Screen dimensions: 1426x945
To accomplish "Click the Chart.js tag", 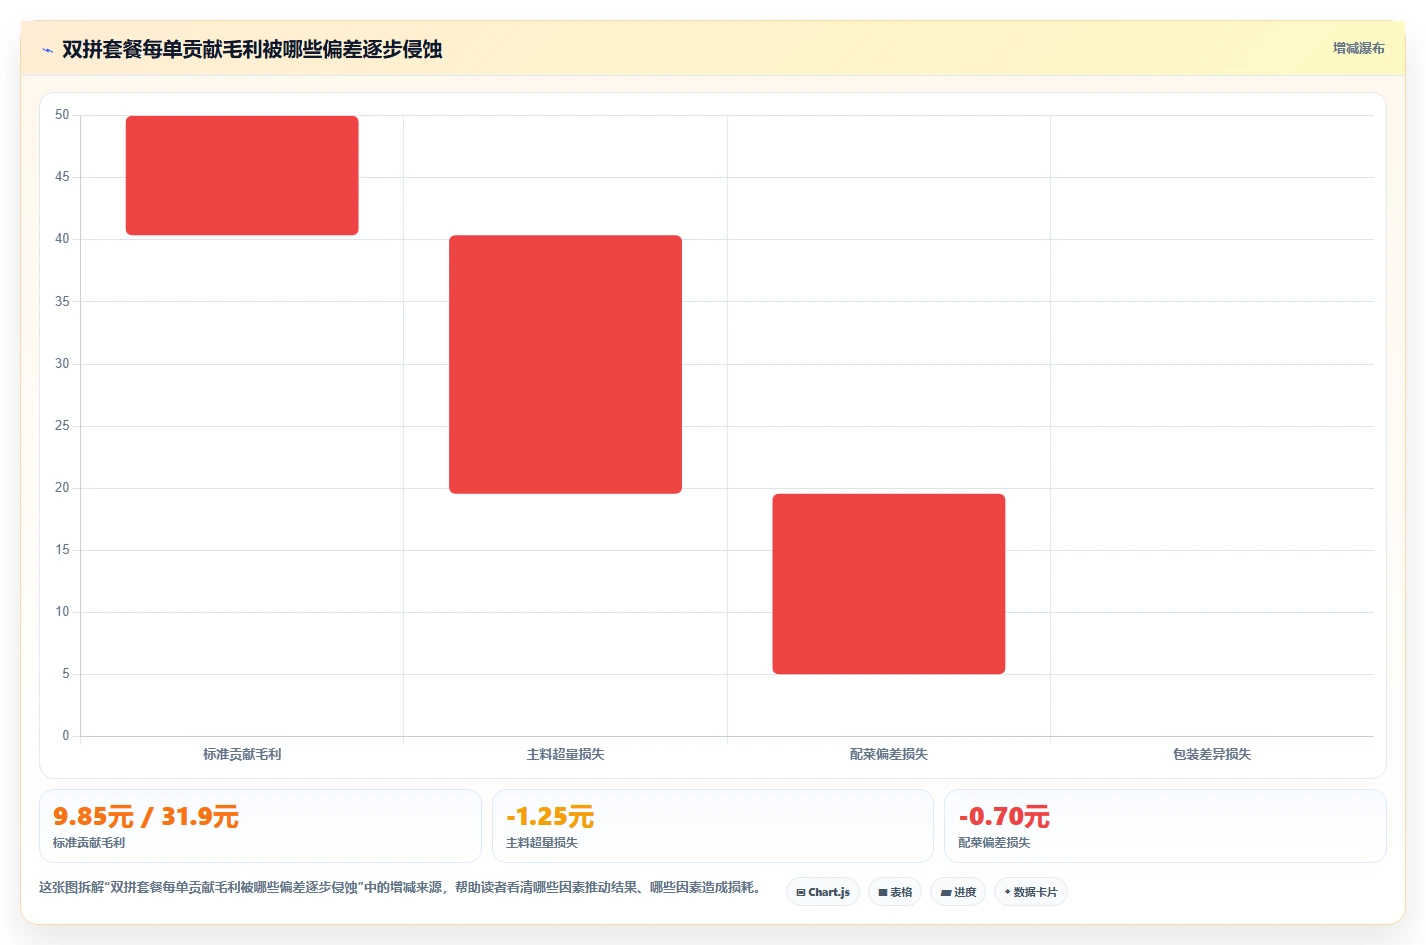I will 823,892.
